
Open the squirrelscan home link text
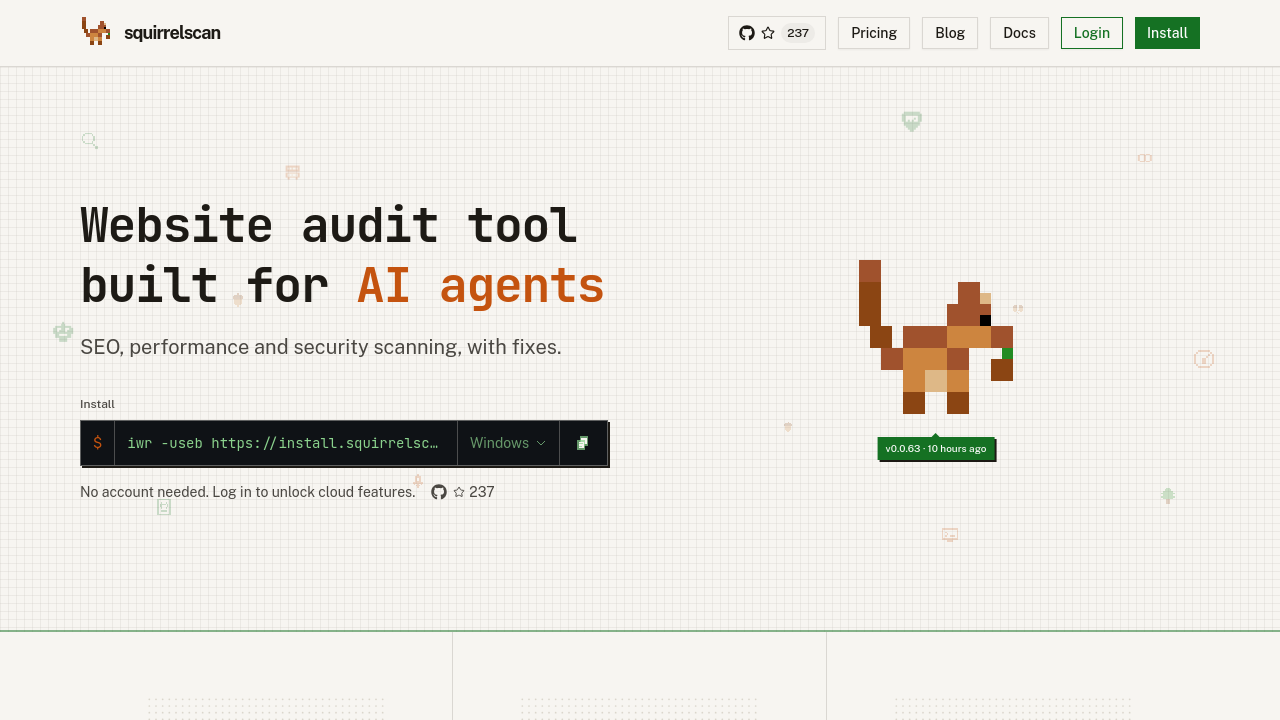[172, 33]
